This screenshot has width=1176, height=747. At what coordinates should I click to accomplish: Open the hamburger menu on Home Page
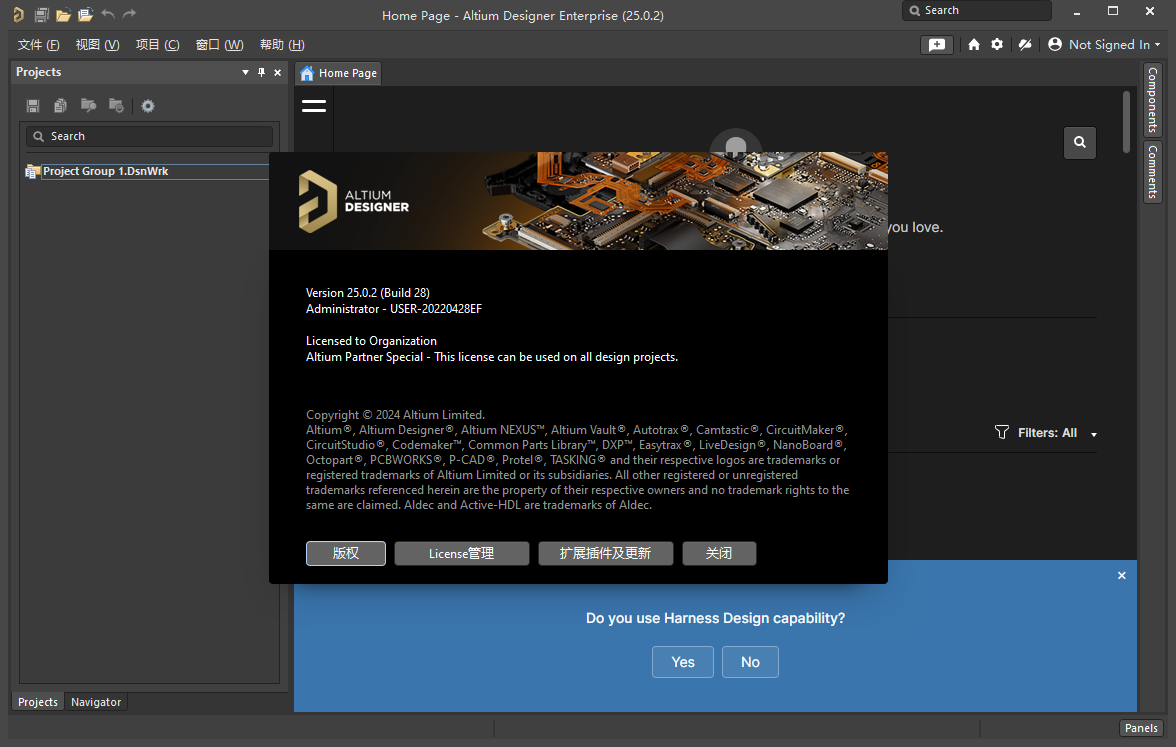pyautogui.click(x=314, y=106)
